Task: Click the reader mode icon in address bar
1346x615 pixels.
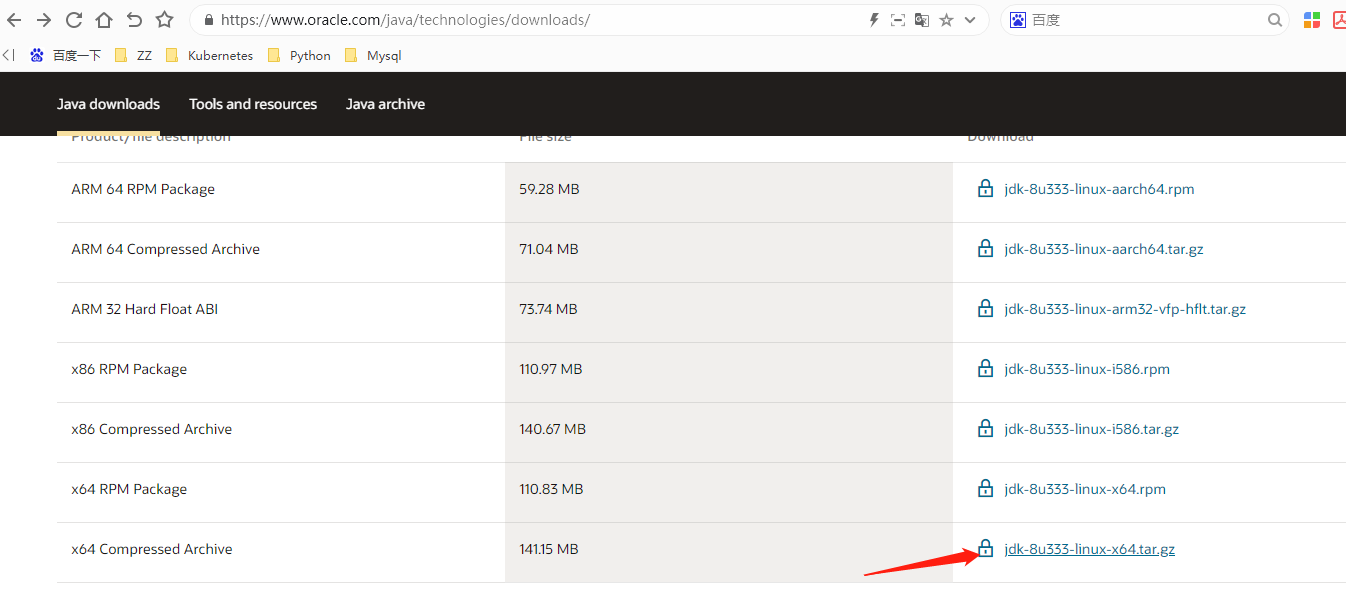Action: point(898,20)
